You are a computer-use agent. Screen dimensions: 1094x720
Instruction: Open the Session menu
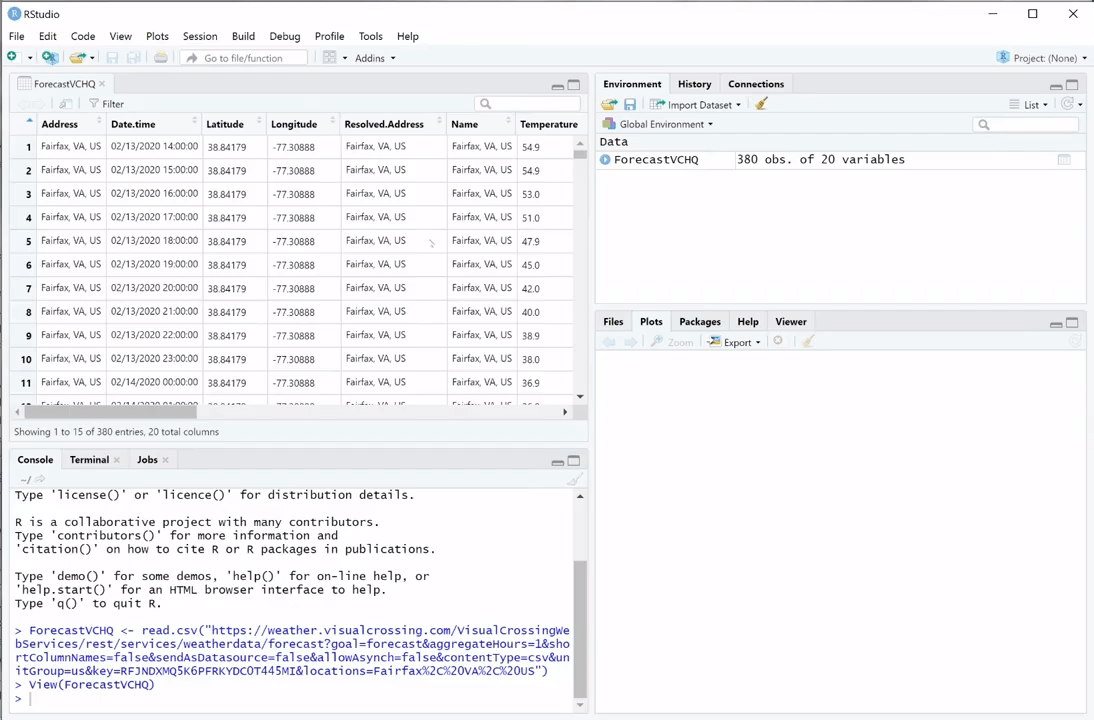(x=199, y=36)
